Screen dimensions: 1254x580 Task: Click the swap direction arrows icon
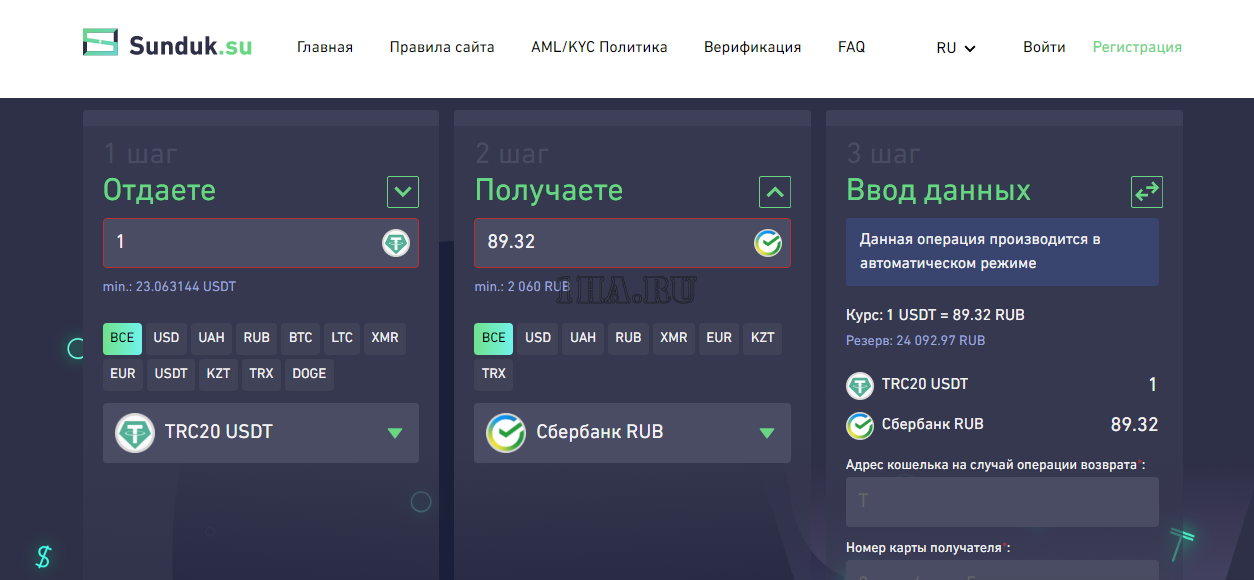pos(1146,191)
